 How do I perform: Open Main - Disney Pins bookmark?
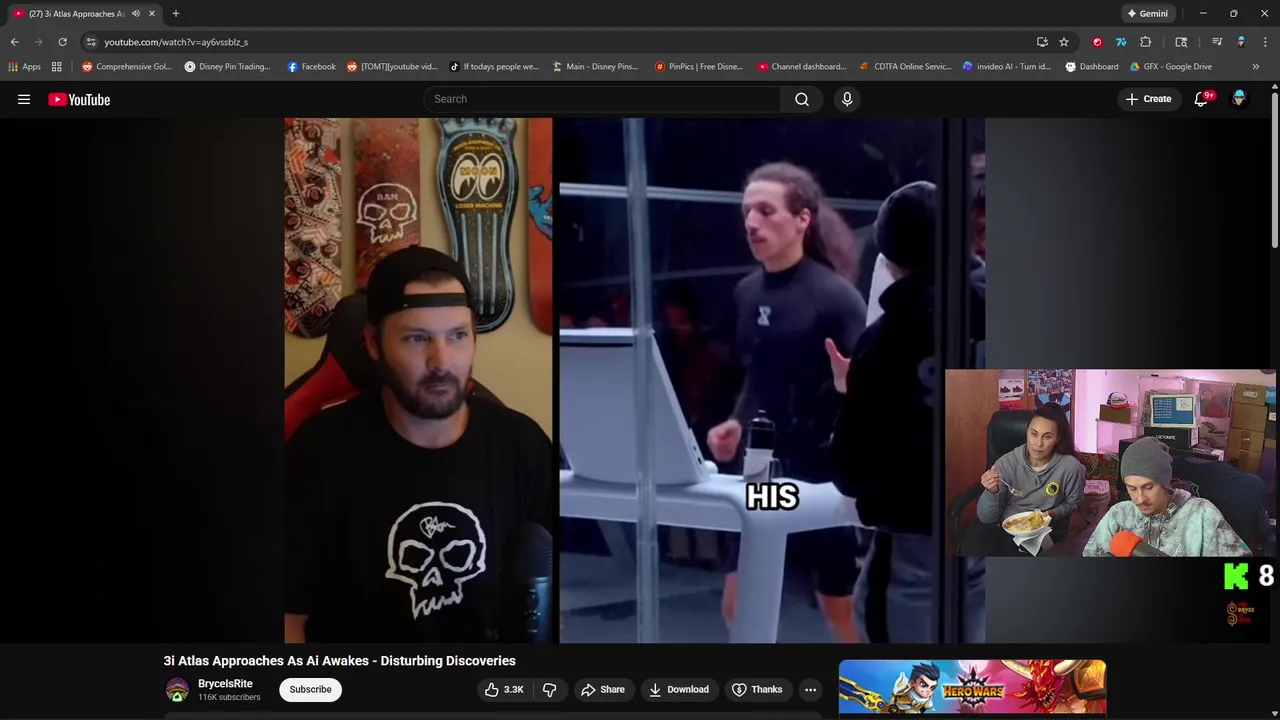(595, 67)
